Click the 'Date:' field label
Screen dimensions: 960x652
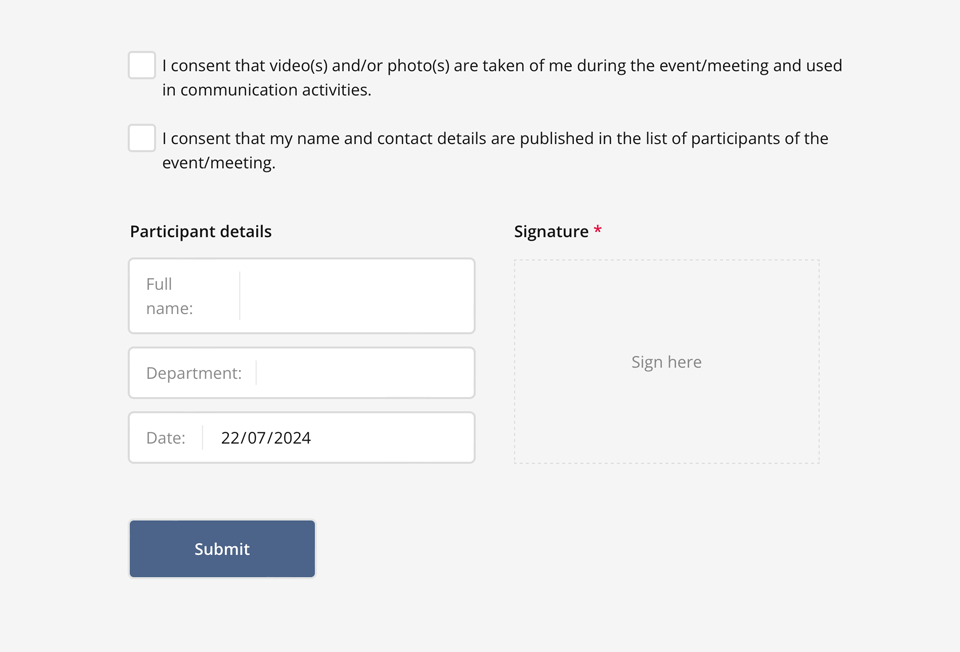[x=166, y=438]
